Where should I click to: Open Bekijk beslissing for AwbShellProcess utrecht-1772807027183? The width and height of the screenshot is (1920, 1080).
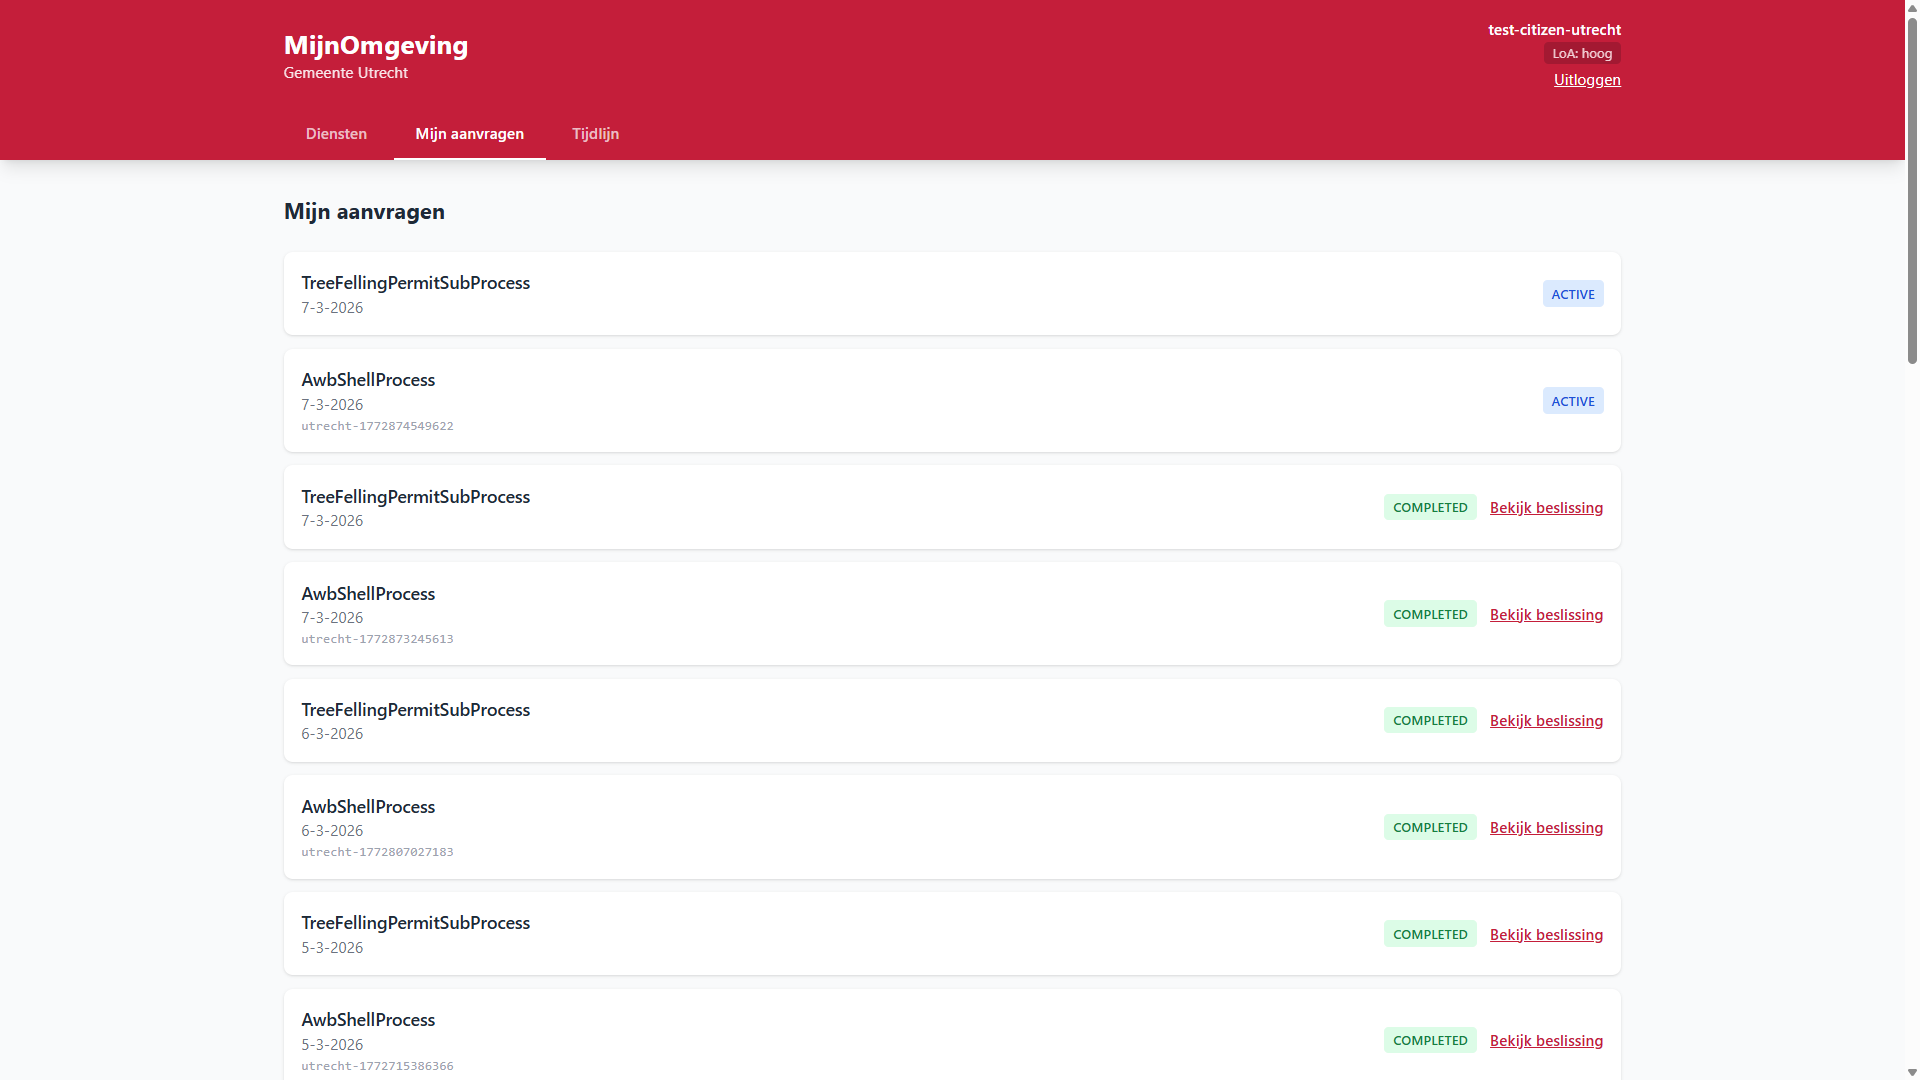point(1546,827)
